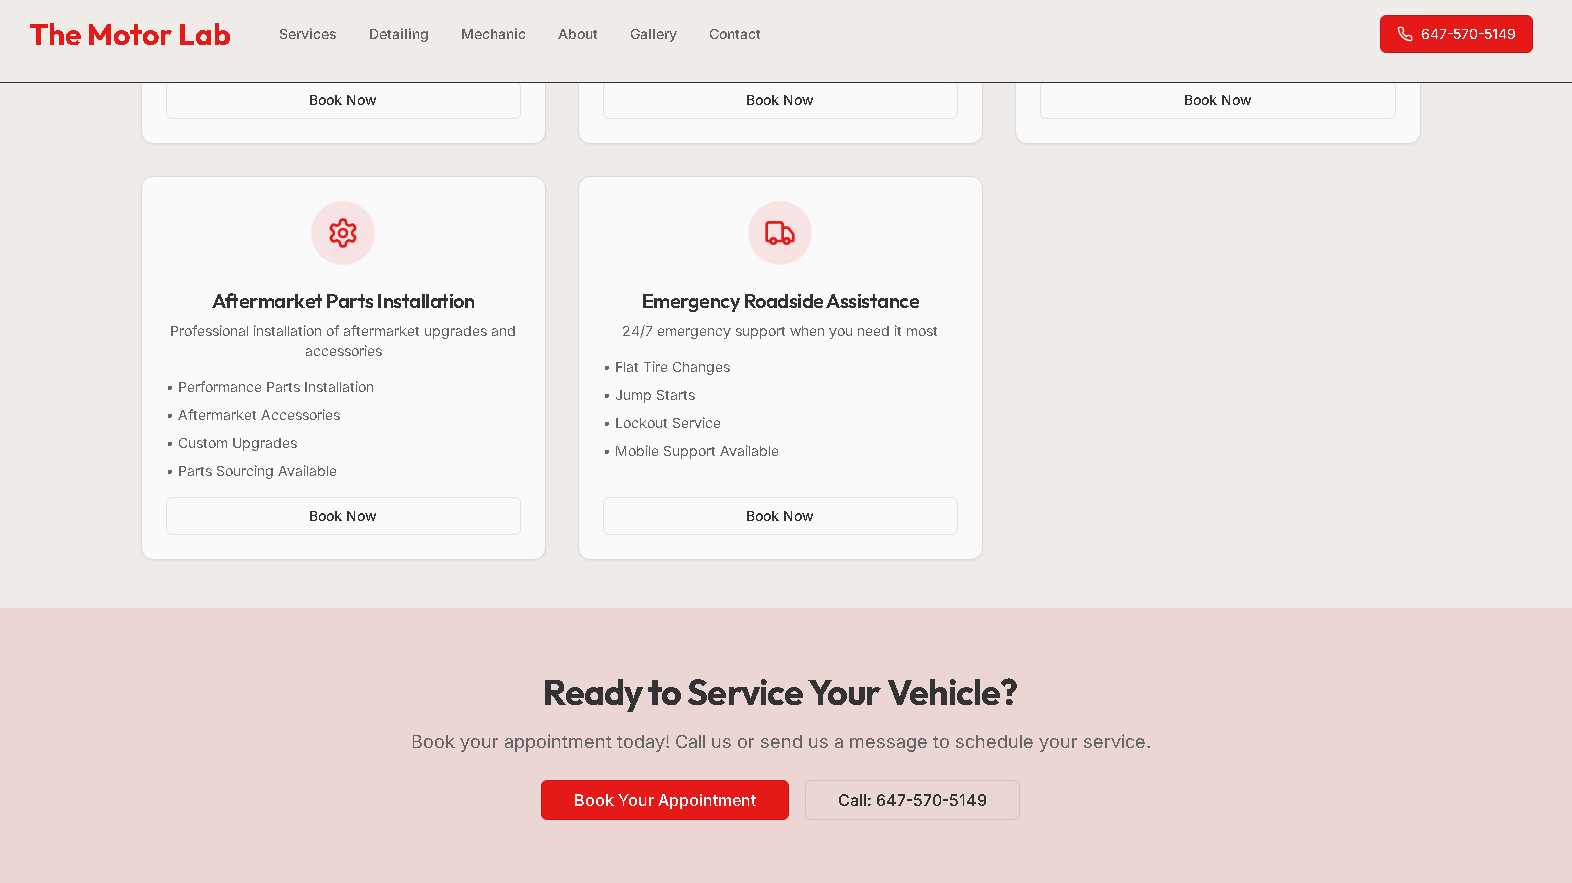Select Mechanic in the navigation bar
The image size is (1572, 883).
(x=493, y=34)
